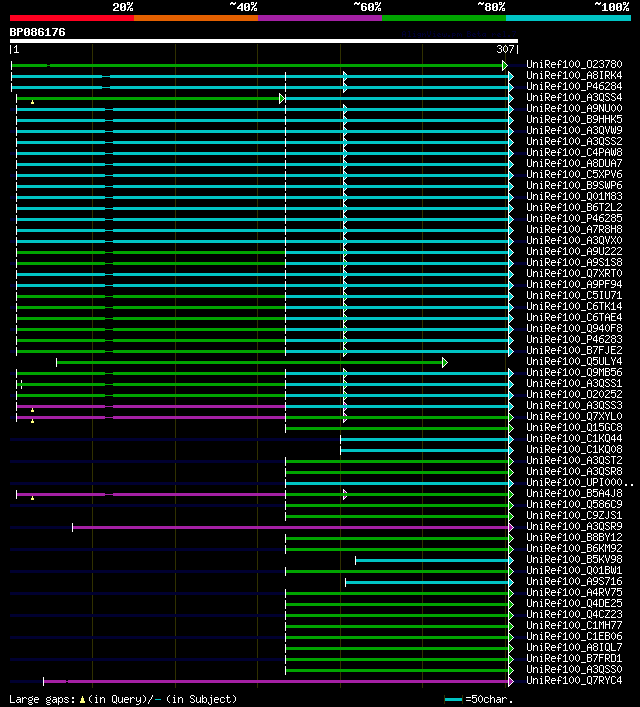This screenshot has height=707, width=640.
Task: Select the UniRef100_A8DUA7 label
Action: coord(574,163)
